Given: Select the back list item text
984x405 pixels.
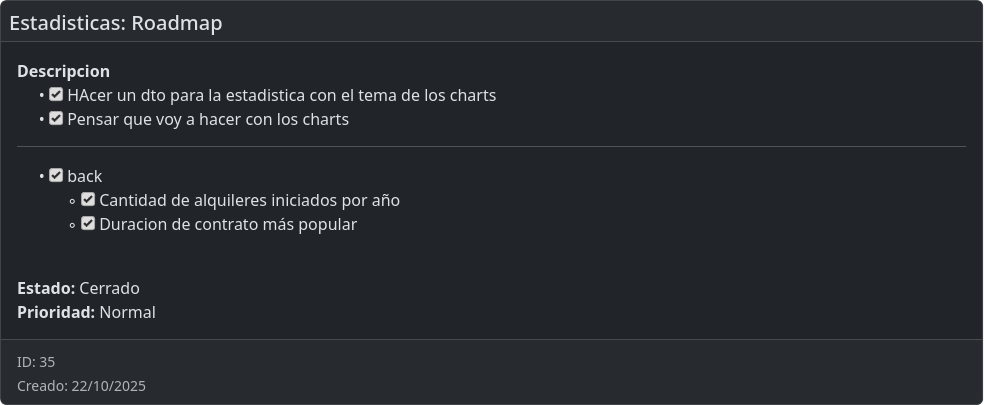Looking at the screenshot, I should coord(85,177).
